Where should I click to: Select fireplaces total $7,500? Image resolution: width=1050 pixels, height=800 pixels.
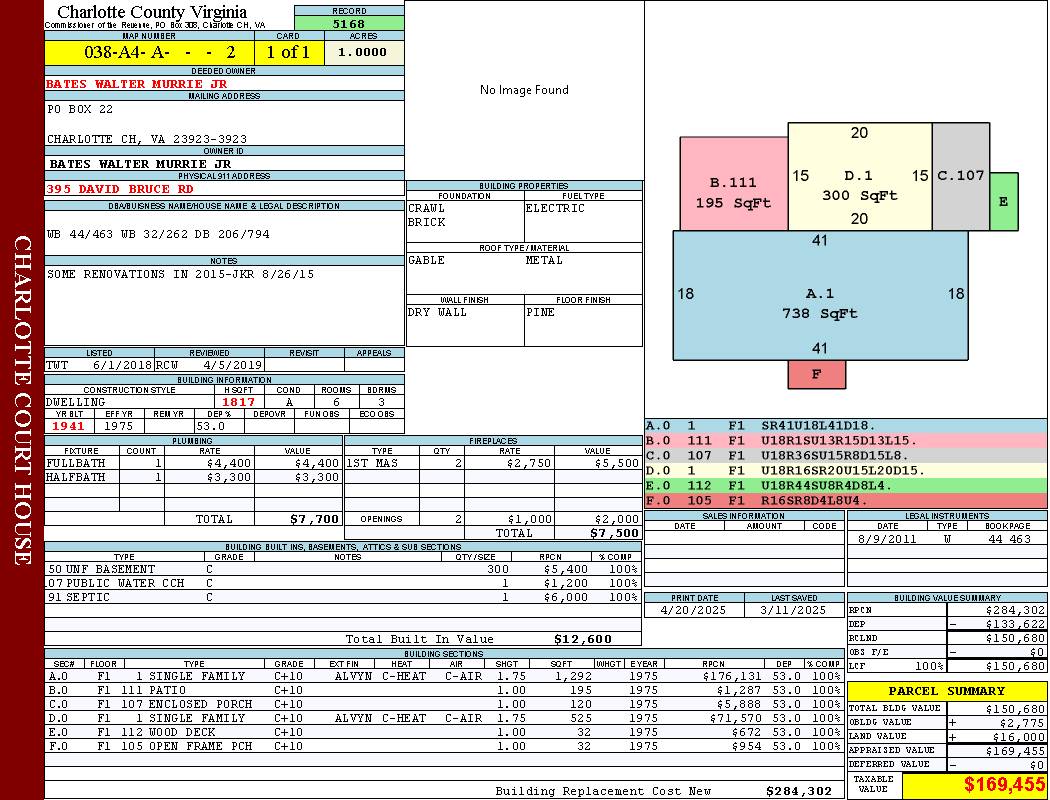pyautogui.click(x=614, y=534)
